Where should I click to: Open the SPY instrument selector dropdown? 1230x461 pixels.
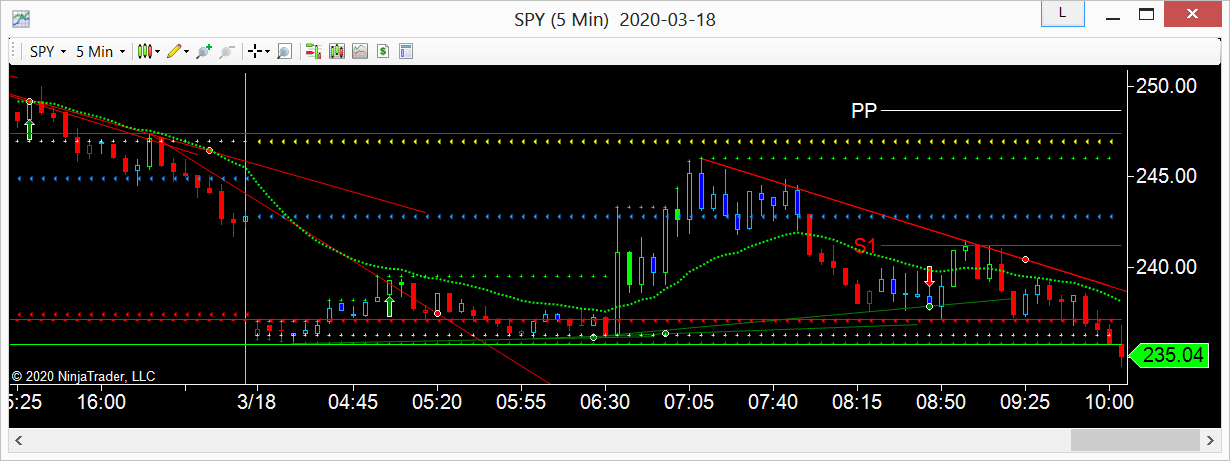tap(47, 51)
